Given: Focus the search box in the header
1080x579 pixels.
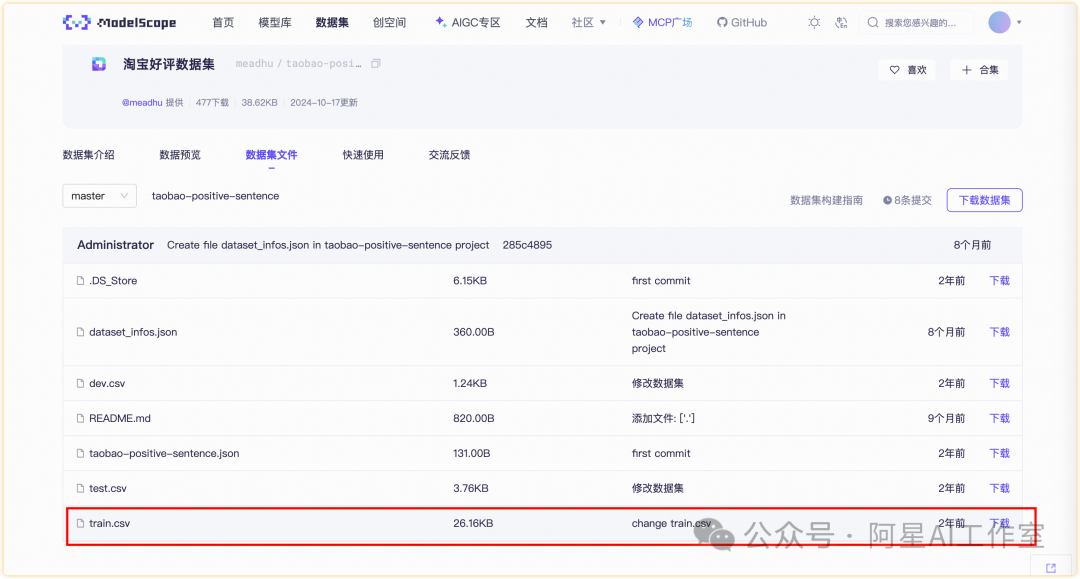Looking at the screenshot, I should coord(919,23).
